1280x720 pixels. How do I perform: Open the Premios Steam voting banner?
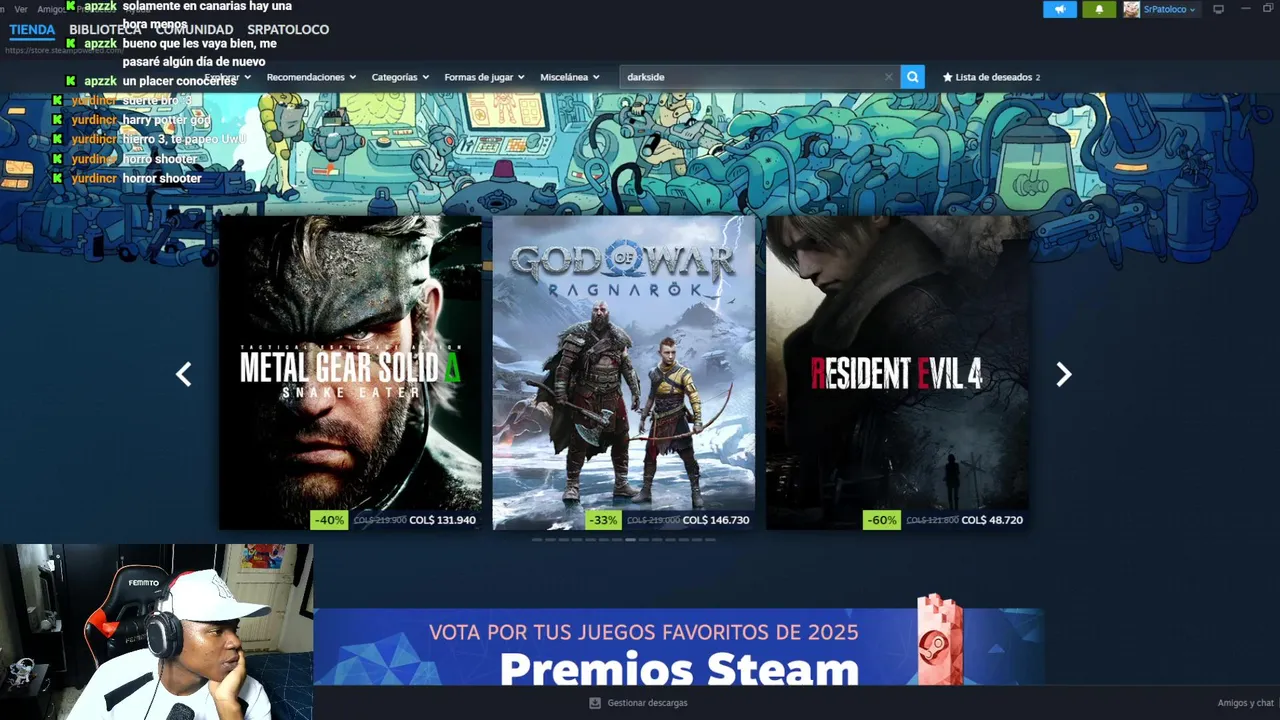(679, 646)
